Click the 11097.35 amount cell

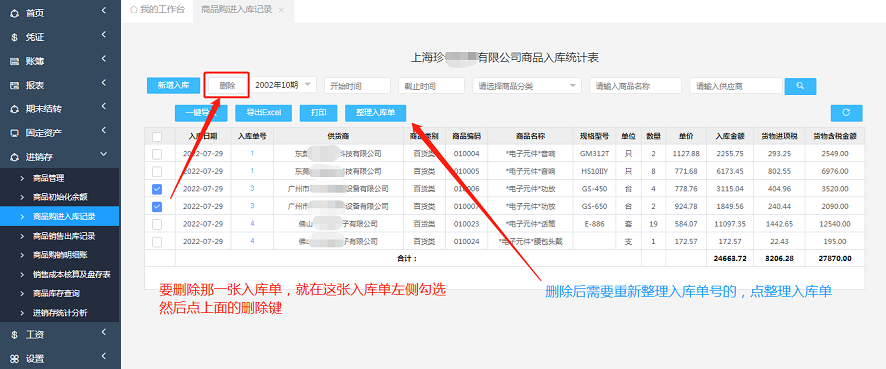(729, 224)
